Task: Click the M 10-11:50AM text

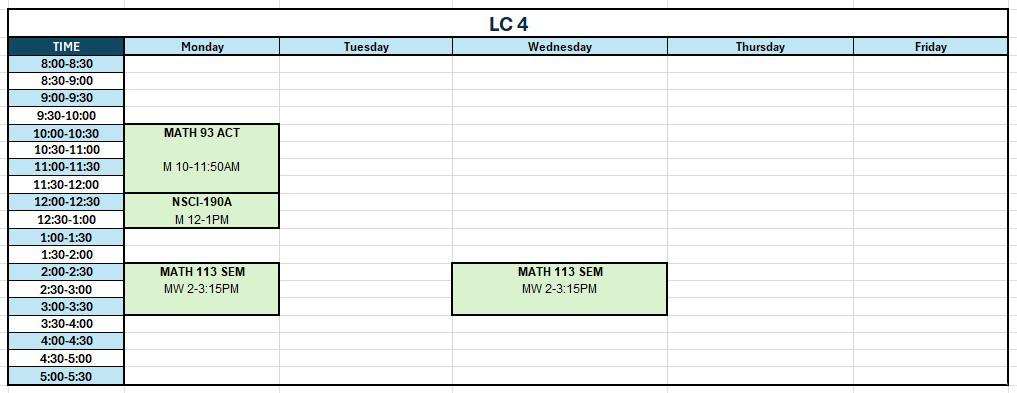Action: [202, 167]
